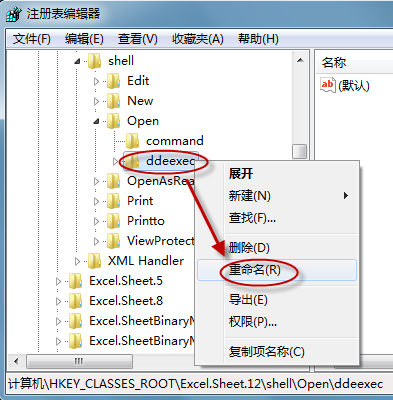
Task: Choose 权限(P)... in context menu
Action: (277, 322)
